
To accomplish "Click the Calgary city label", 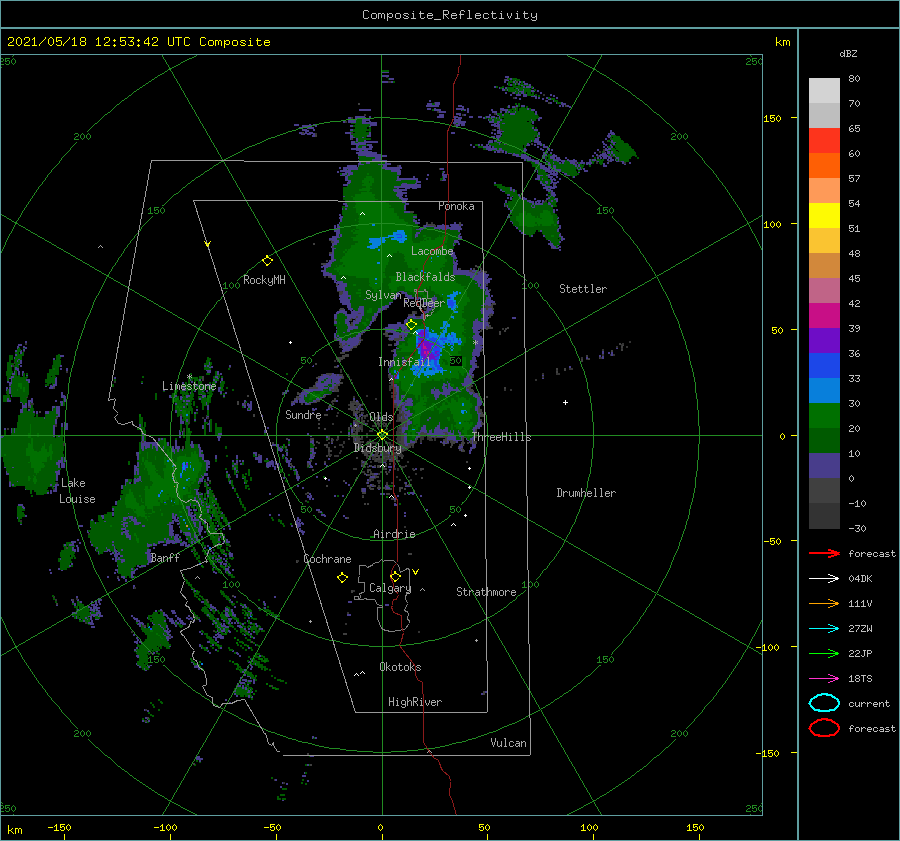I will [x=390, y=588].
